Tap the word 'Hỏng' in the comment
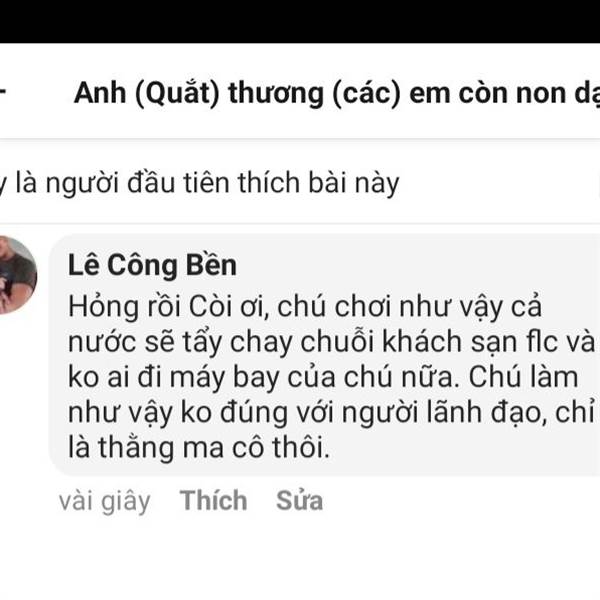The height and width of the screenshot is (600, 600). [x=103, y=308]
